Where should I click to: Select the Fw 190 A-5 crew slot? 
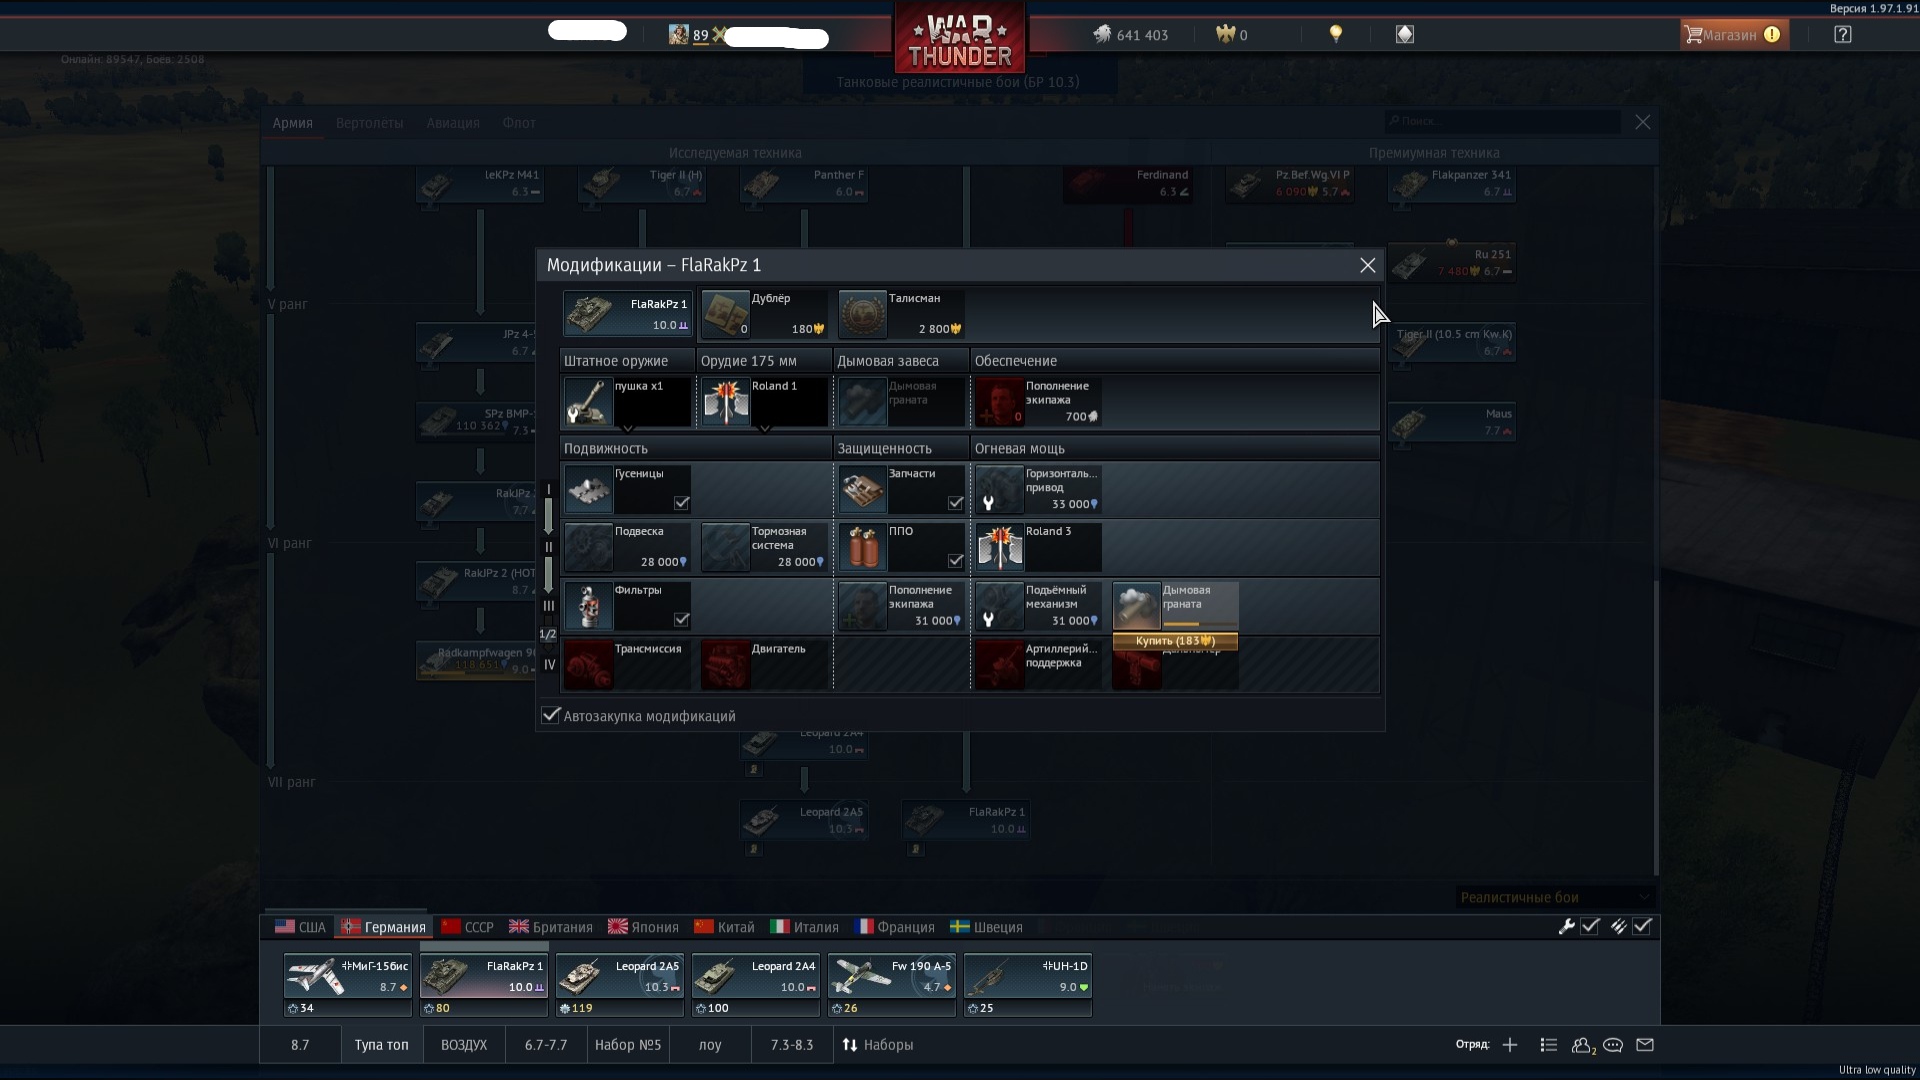891,984
